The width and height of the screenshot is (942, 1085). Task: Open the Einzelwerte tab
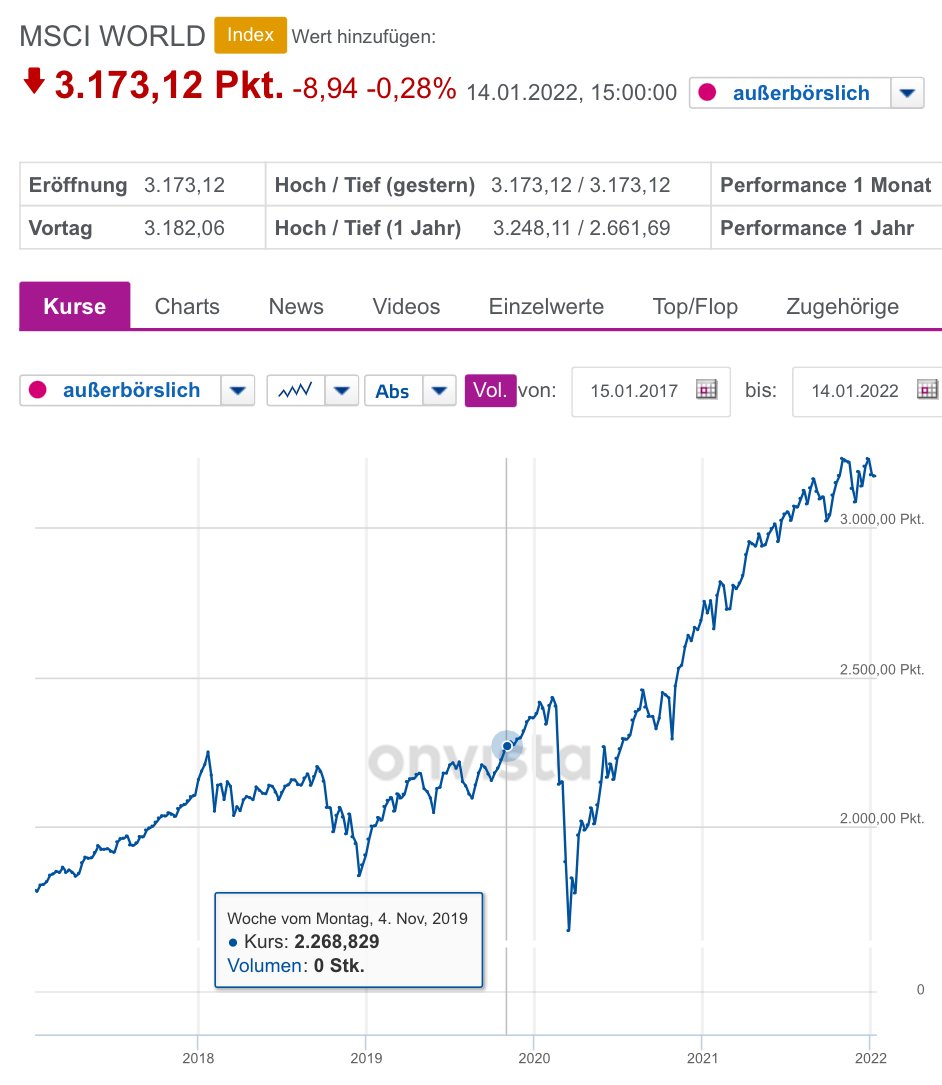[x=546, y=306]
